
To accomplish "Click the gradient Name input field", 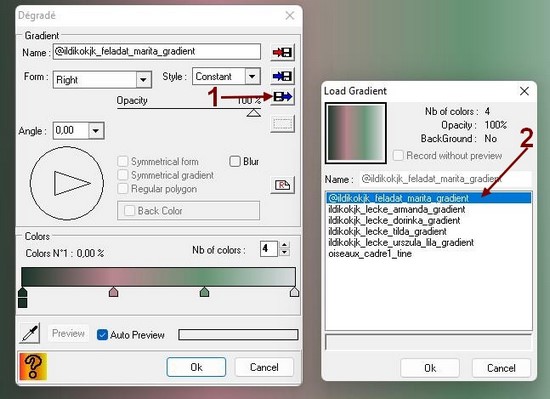I will point(157,52).
